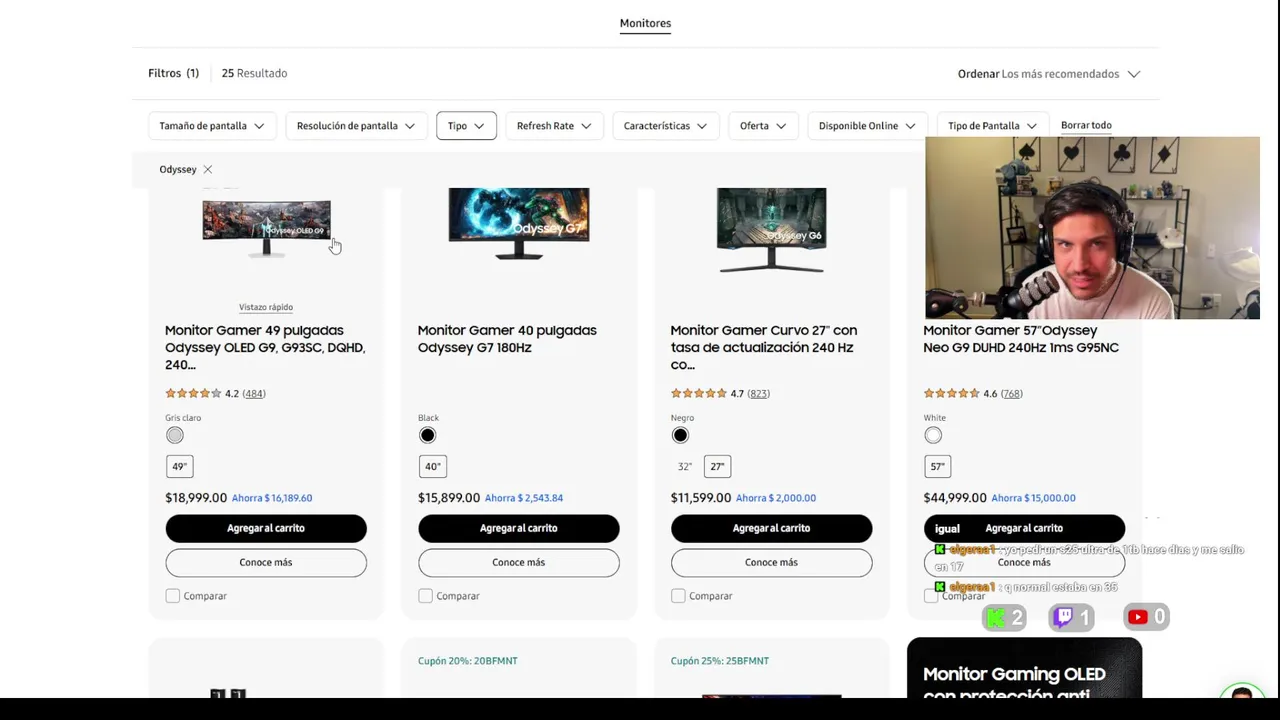The height and width of the screenshot is (720, 1280).
Task: Open the 768 reviews link
Action: 1012,394
